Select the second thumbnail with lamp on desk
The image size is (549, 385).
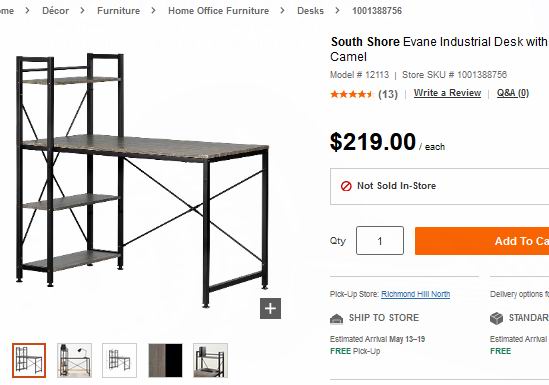[75, 360]
